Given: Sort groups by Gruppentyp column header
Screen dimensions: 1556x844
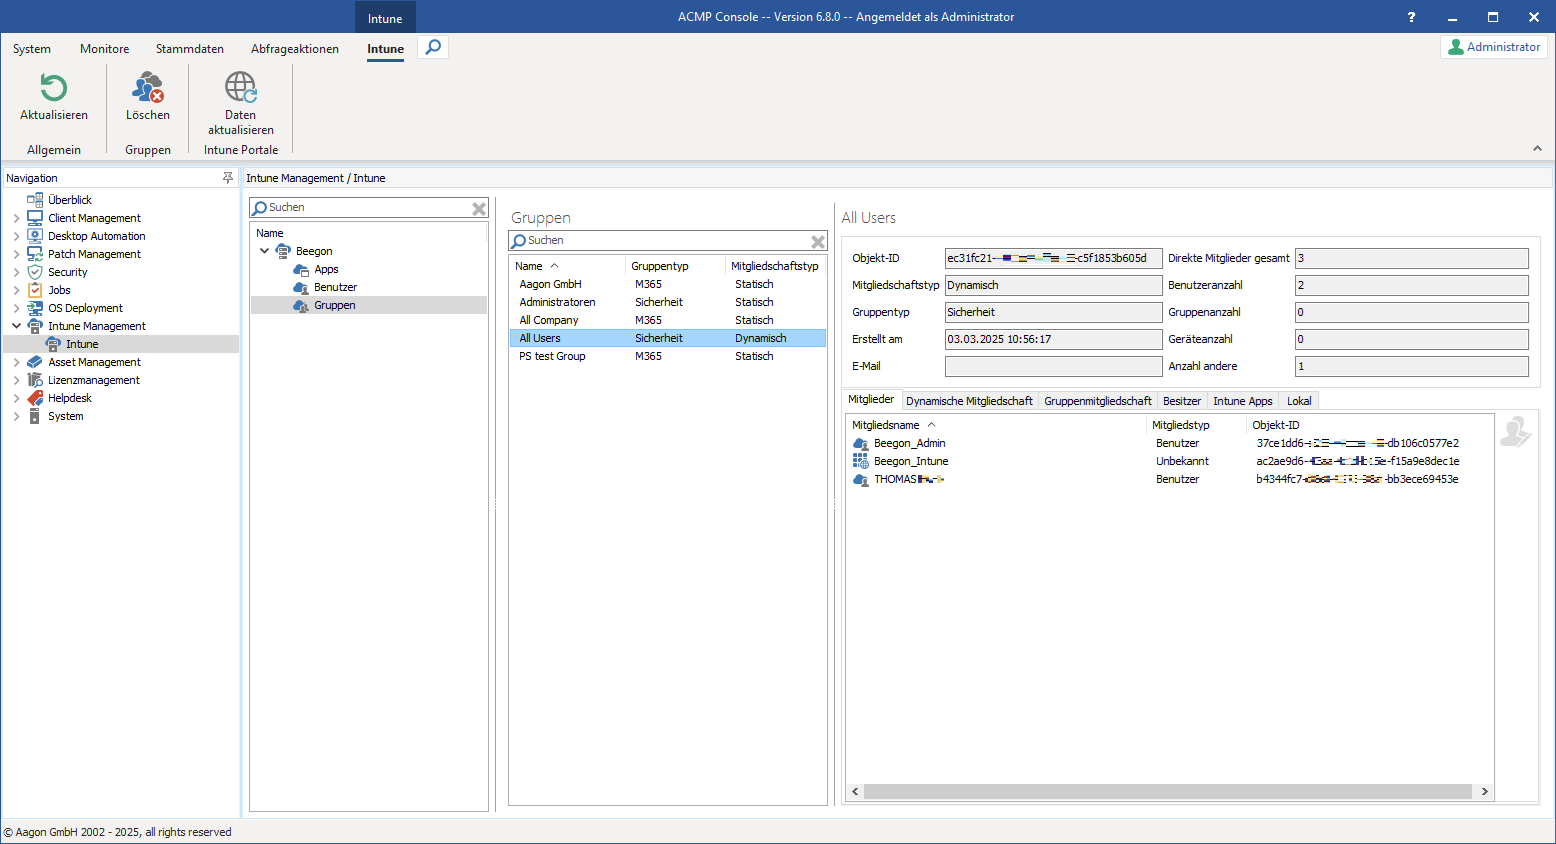Looking at the screenshot, I should click(660, 266).
